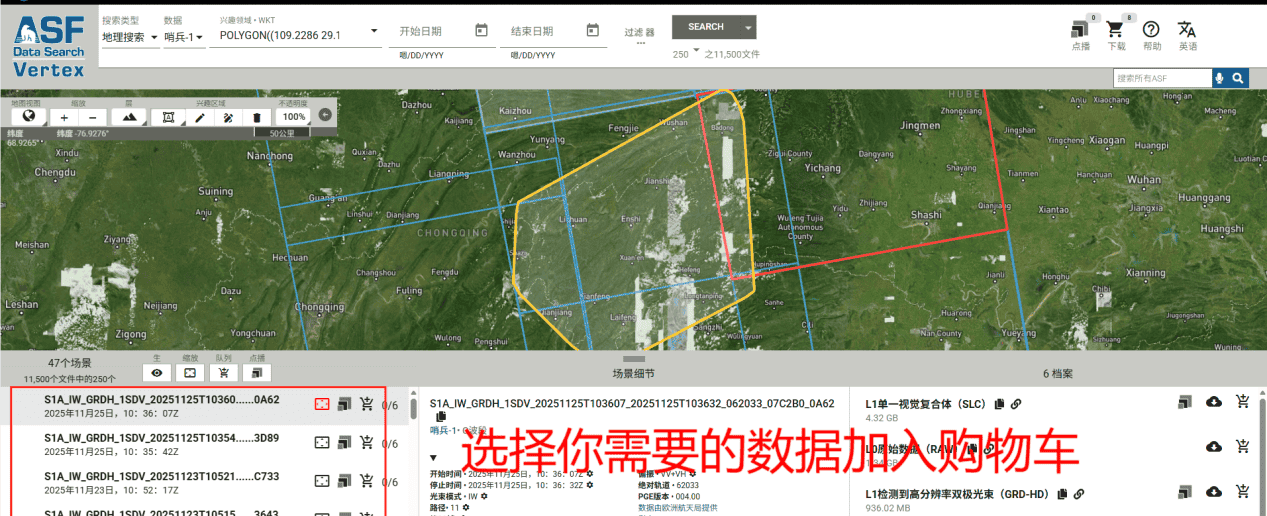This screenshot has height=516, width=1267.
Task: Add scene 3D89 files to cart
Action: 366,442
